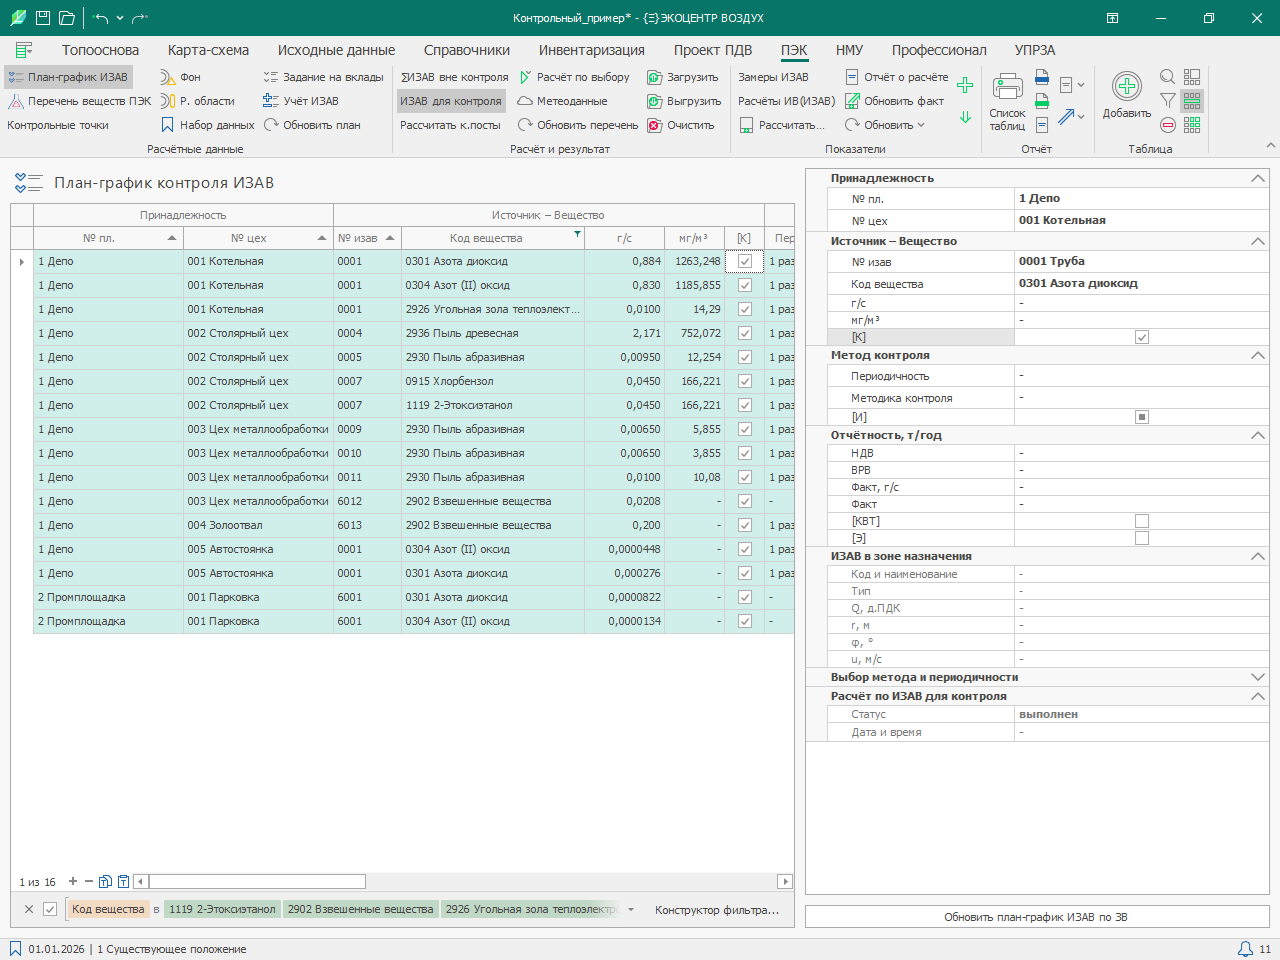
Task: Click the save icon in title bar
Action: pos(43,18)
